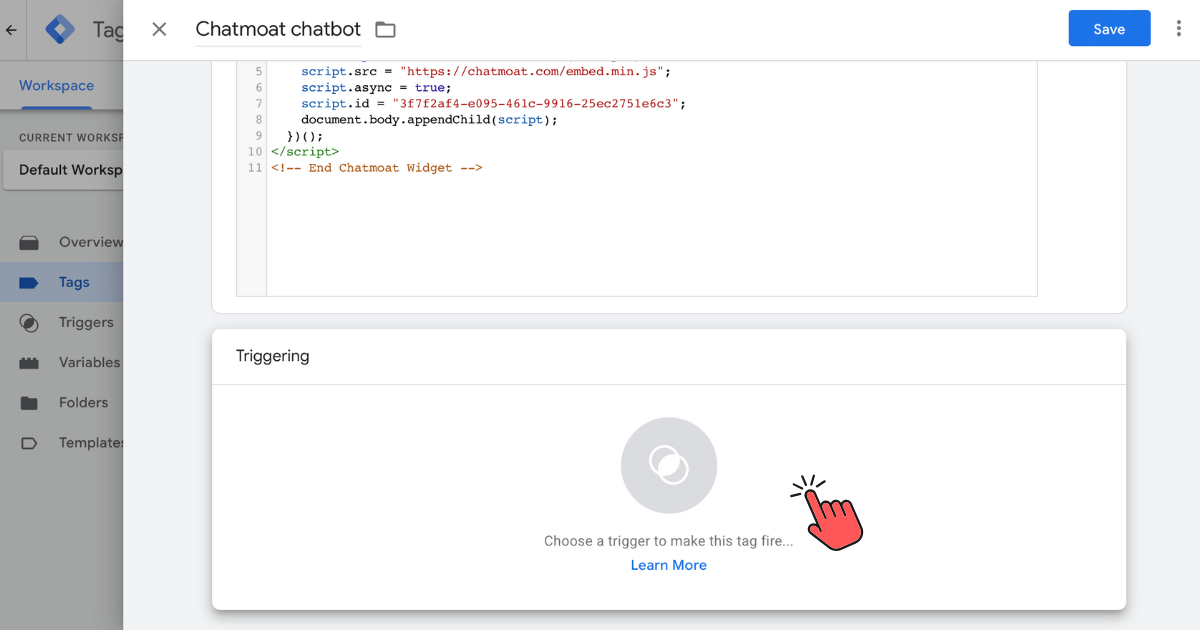
Task: Edit the Chatmoat chatbot tag name
Action: (277, 30)
